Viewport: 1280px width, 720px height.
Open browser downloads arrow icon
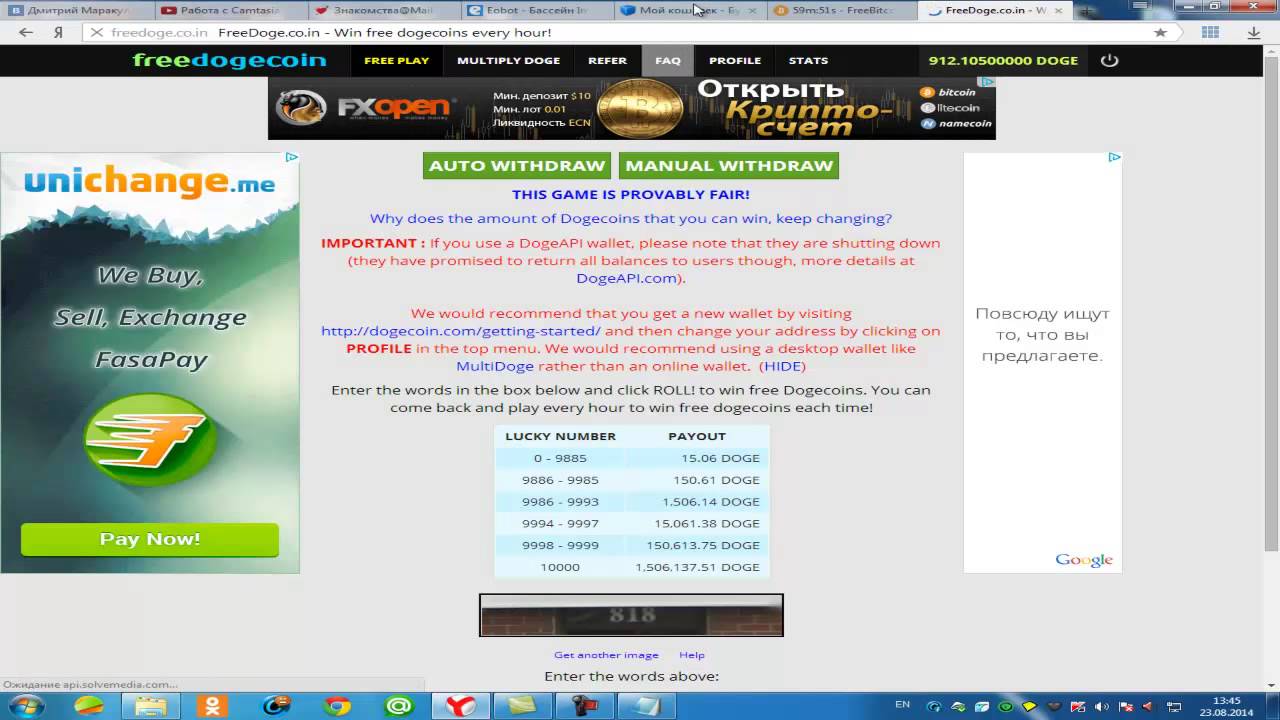[x=1255, y=32]
